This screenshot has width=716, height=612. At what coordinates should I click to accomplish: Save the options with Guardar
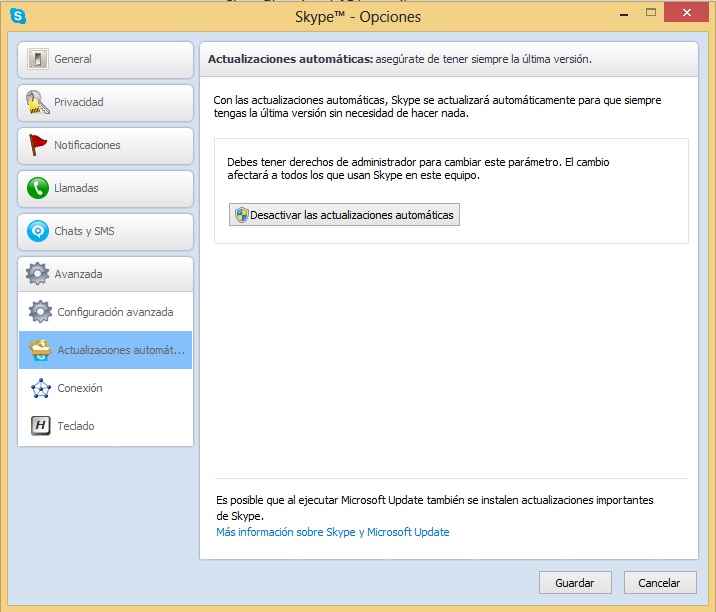pos(574,583)
